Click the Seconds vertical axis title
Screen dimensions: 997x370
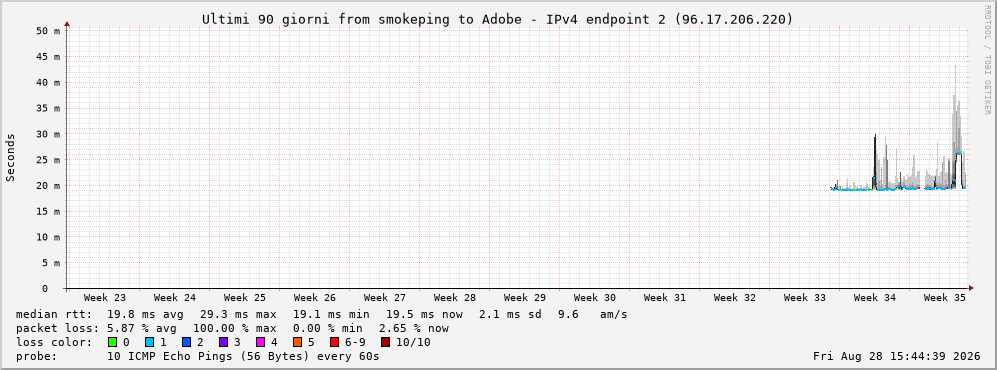click(x=10, y=158)
